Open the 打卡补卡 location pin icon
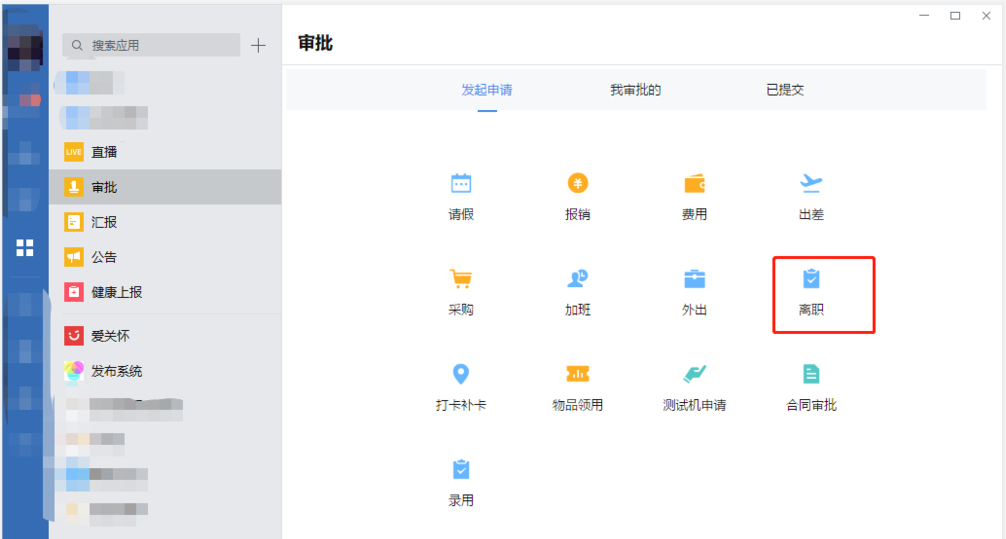 (461, 373)
